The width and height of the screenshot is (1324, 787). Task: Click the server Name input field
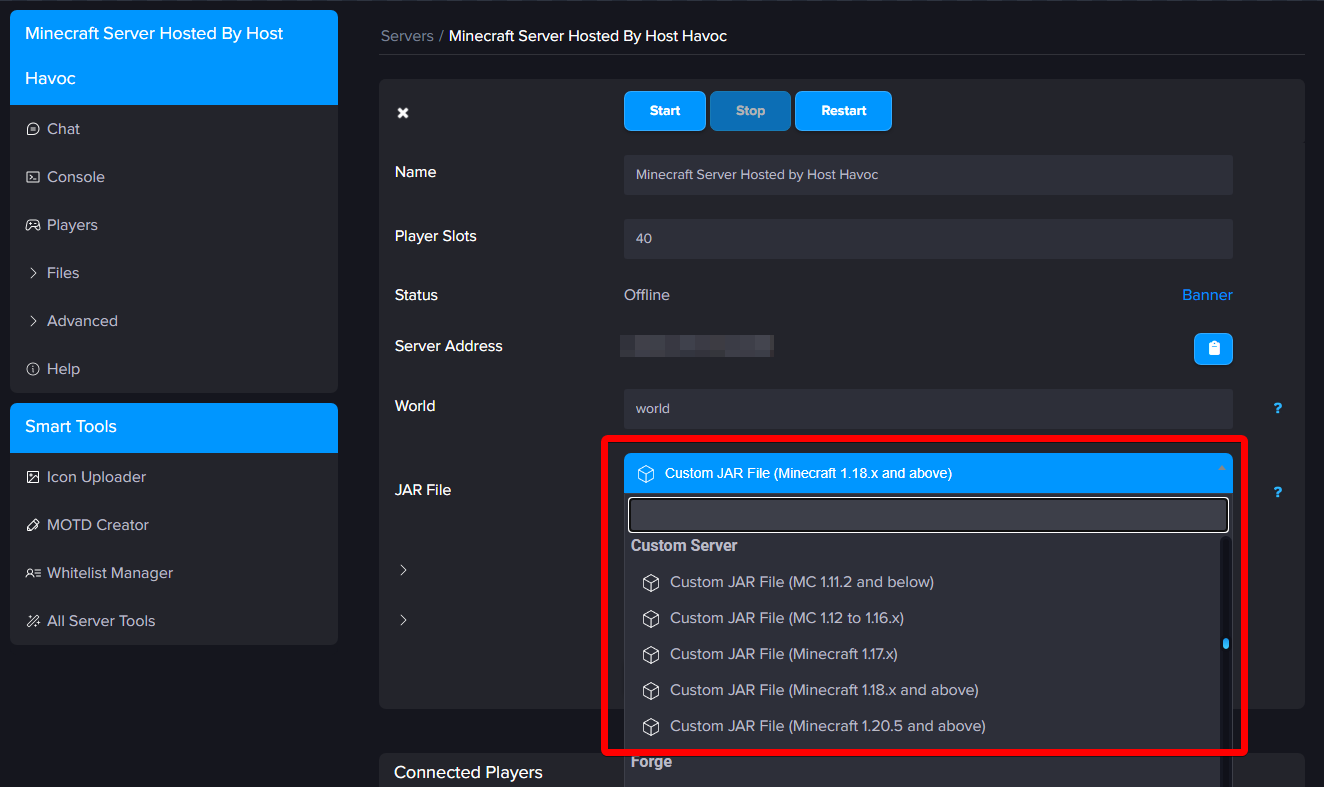[928, 175]
